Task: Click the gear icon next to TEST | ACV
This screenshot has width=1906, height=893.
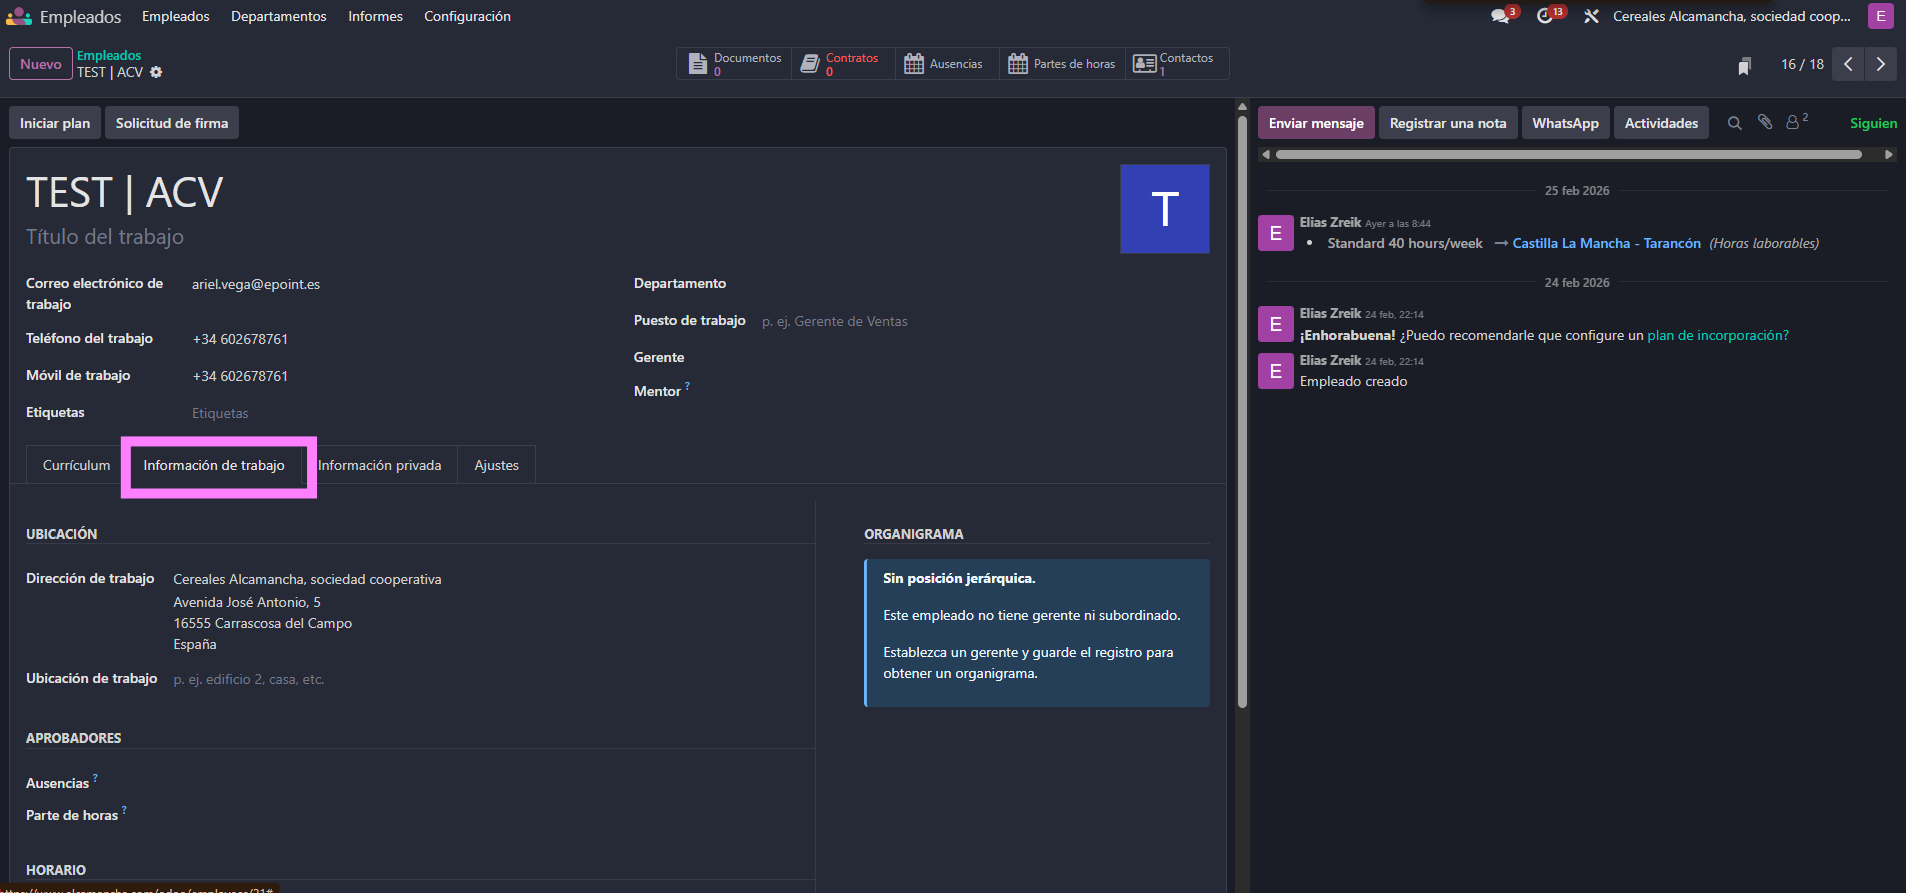Action: point(156,73)
